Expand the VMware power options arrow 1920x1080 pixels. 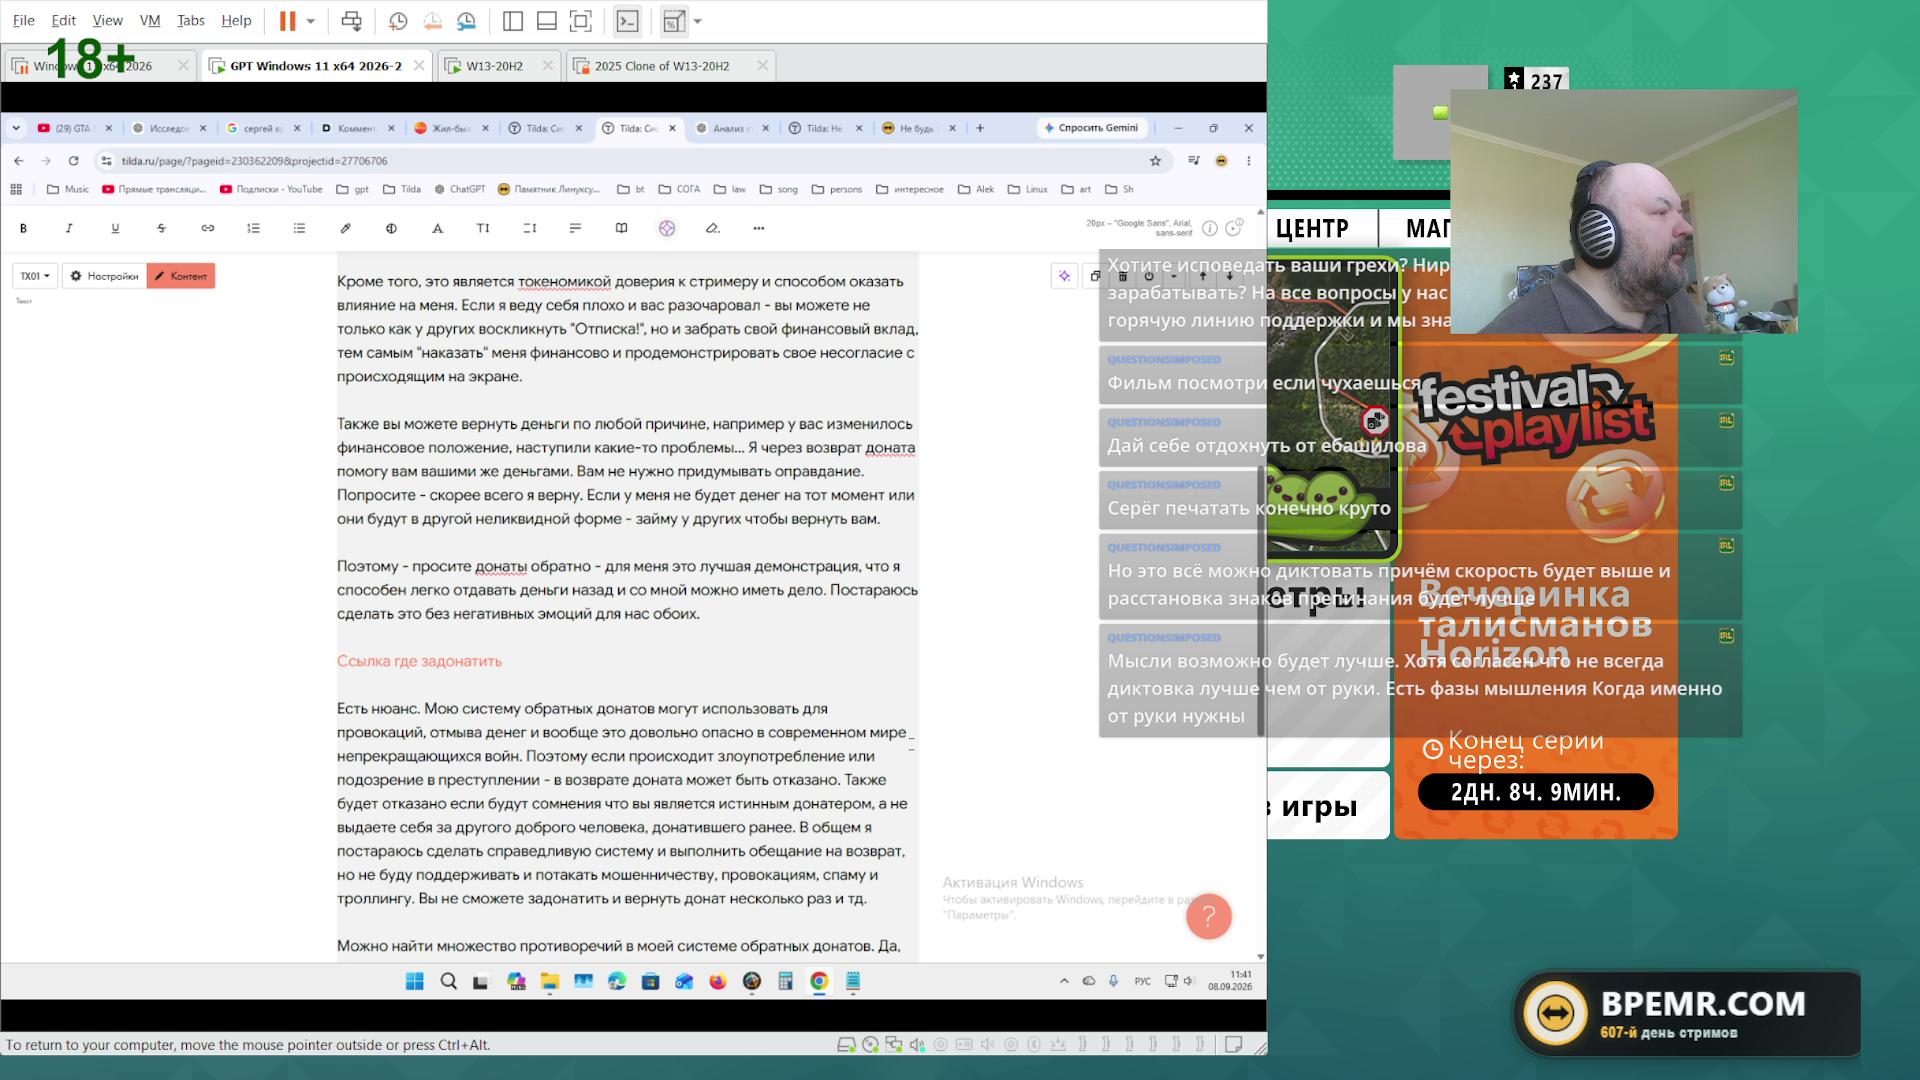click(311, 21)
